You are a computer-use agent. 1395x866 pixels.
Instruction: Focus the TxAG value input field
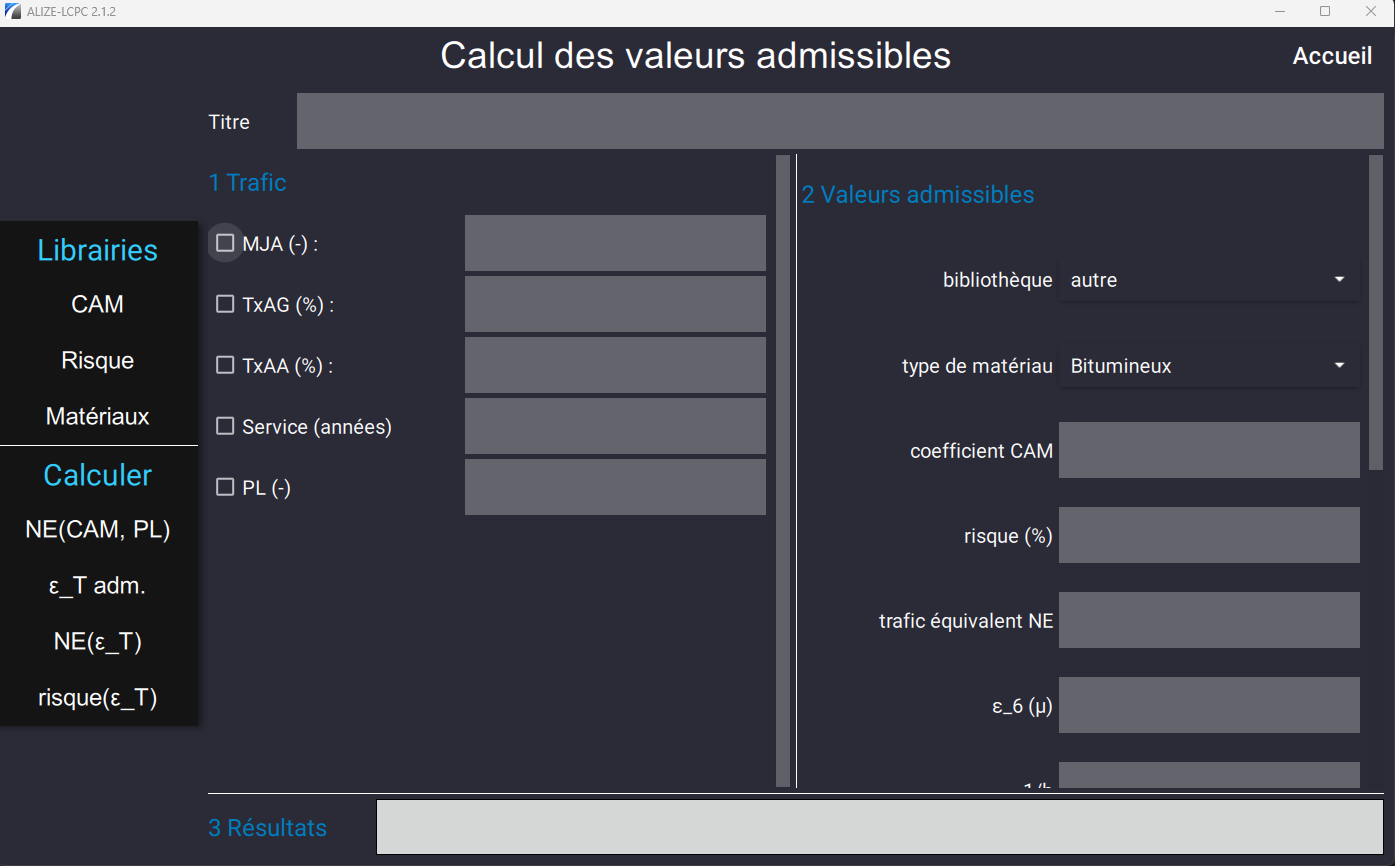tap(615, 304)
